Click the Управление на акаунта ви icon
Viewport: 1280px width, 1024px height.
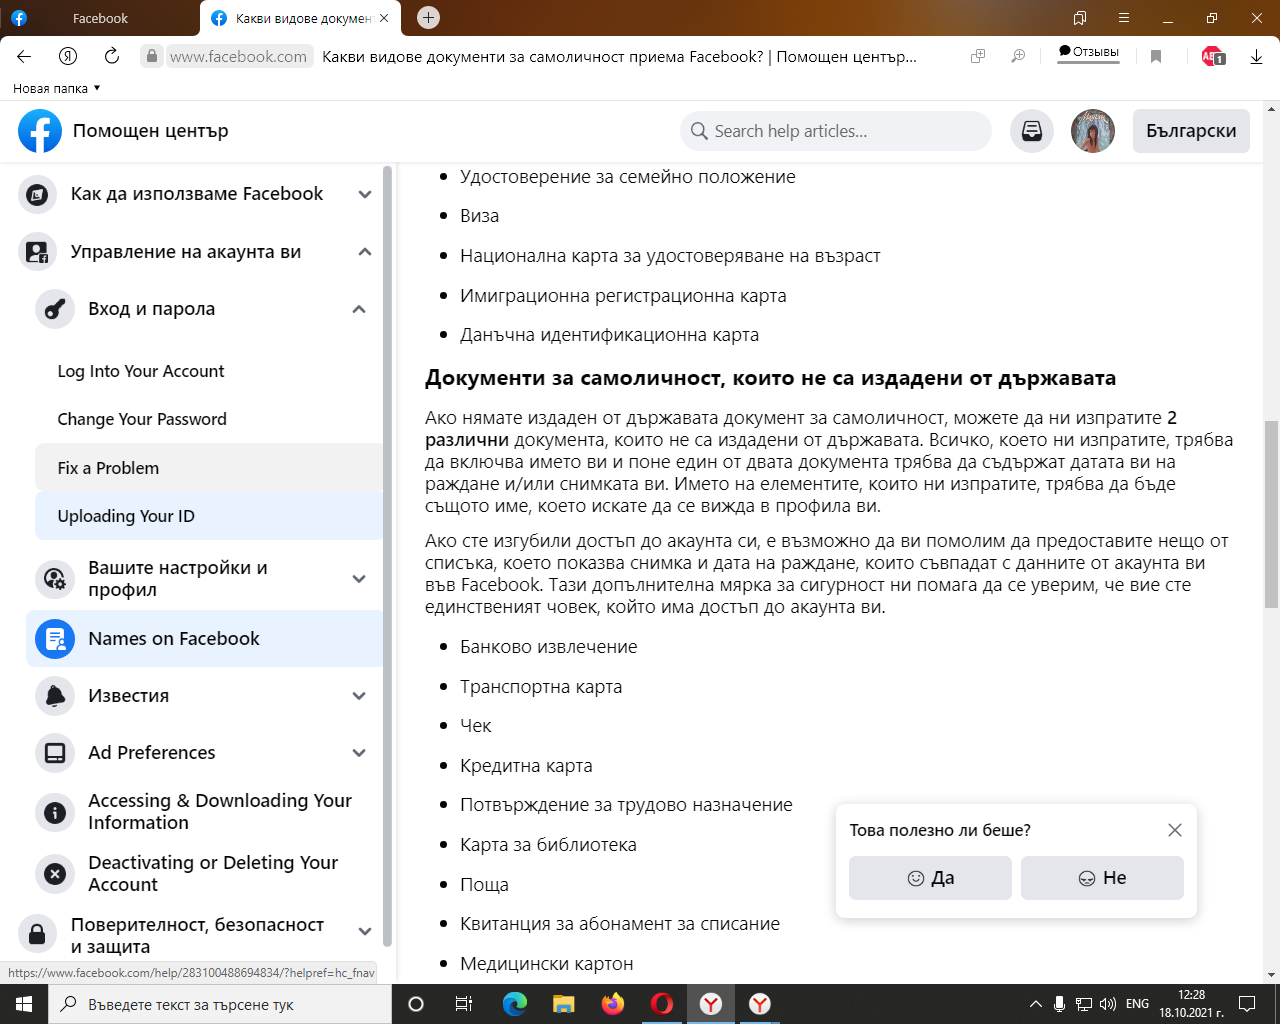coord(37,252)
